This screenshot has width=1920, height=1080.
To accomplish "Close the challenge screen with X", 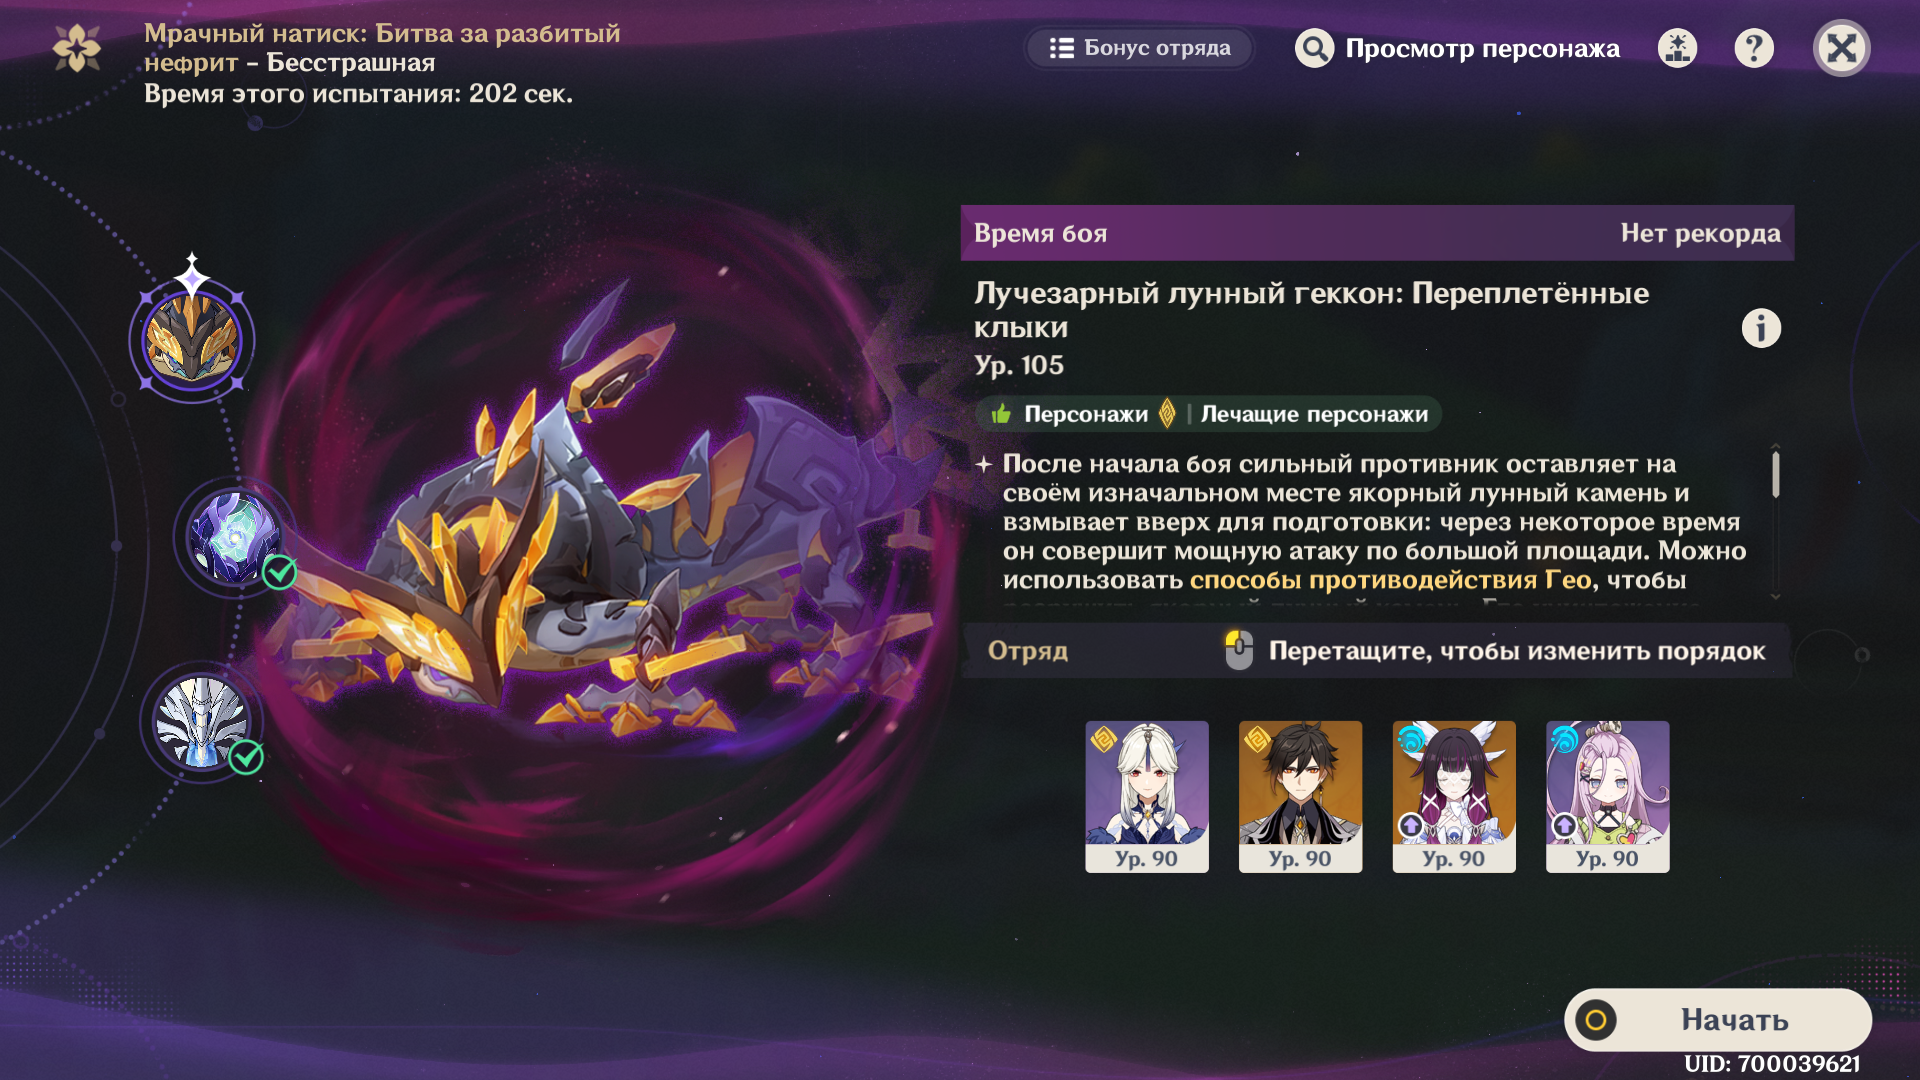I will pos(1842,48).
